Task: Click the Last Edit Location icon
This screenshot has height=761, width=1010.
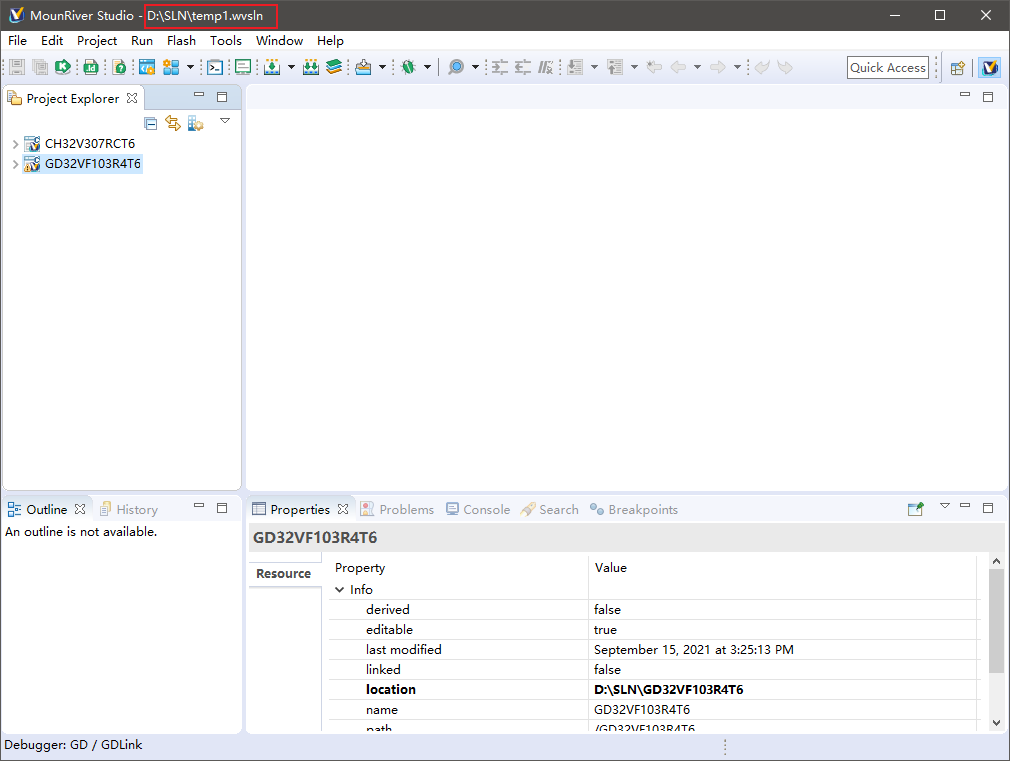Action: click(x=654, y=67)
